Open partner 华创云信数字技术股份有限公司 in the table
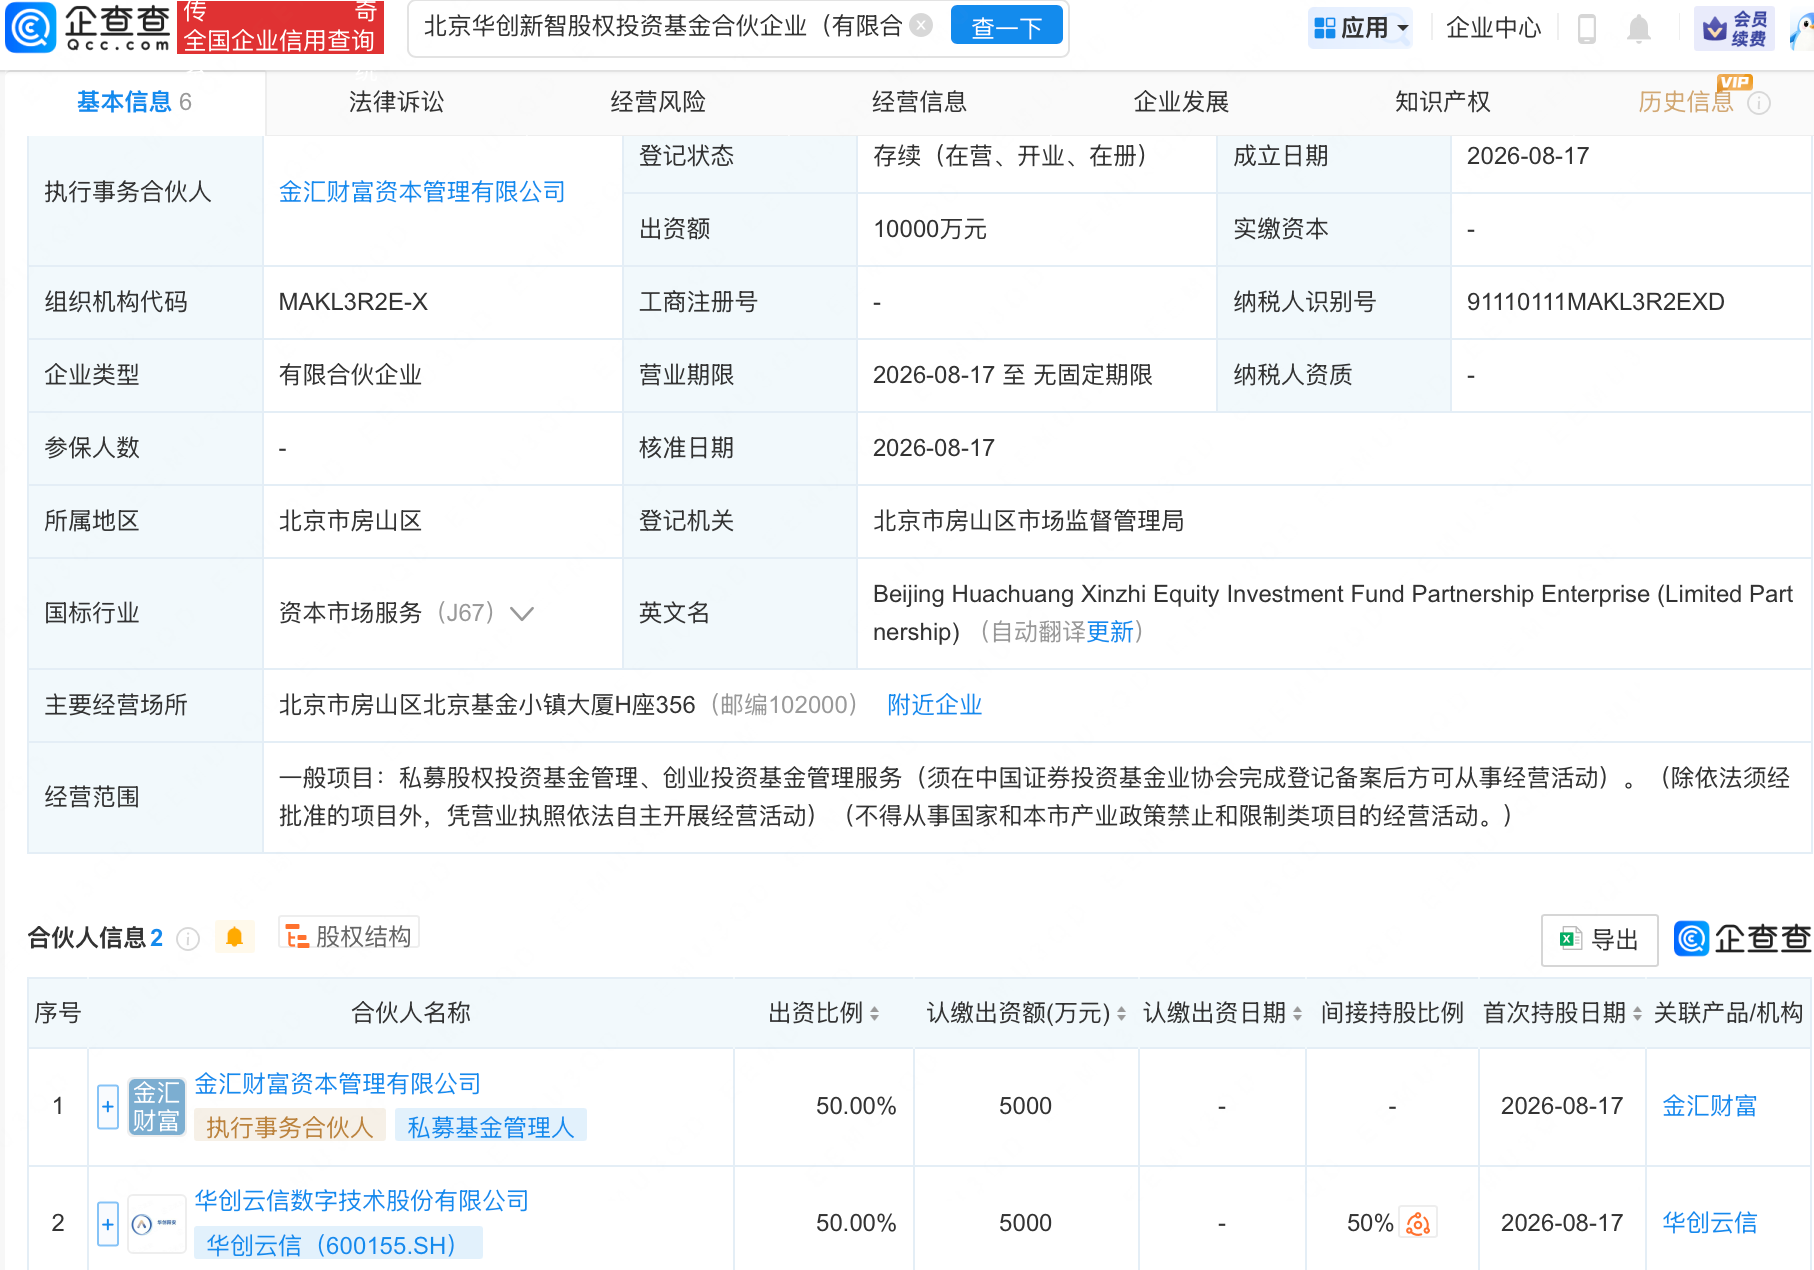This screenshot has height=1270, width=1814. pyautogui.click(x=362, y=1201)
